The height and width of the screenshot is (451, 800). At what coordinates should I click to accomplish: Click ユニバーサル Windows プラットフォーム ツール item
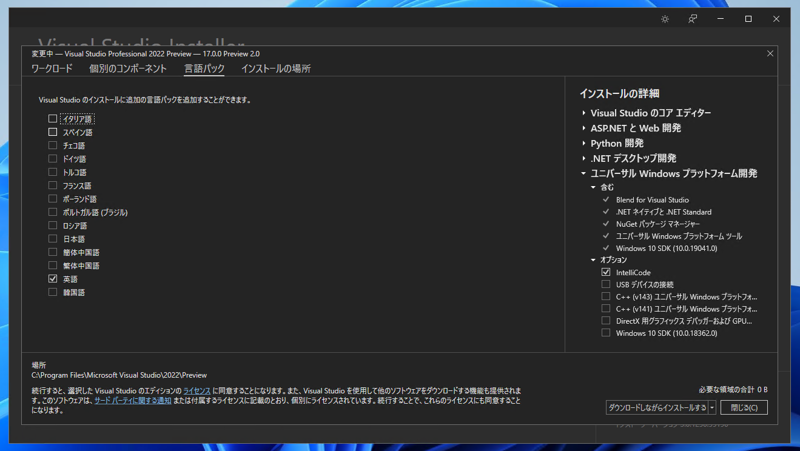[x=679, y=236]
